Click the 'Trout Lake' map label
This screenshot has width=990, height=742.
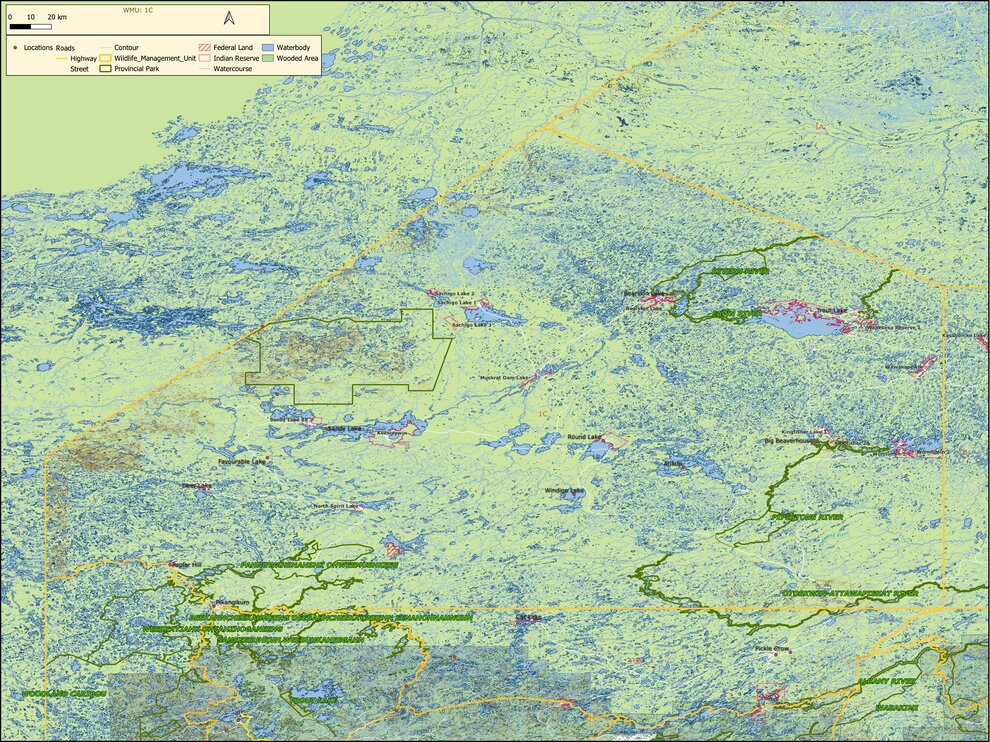(831, 311)
